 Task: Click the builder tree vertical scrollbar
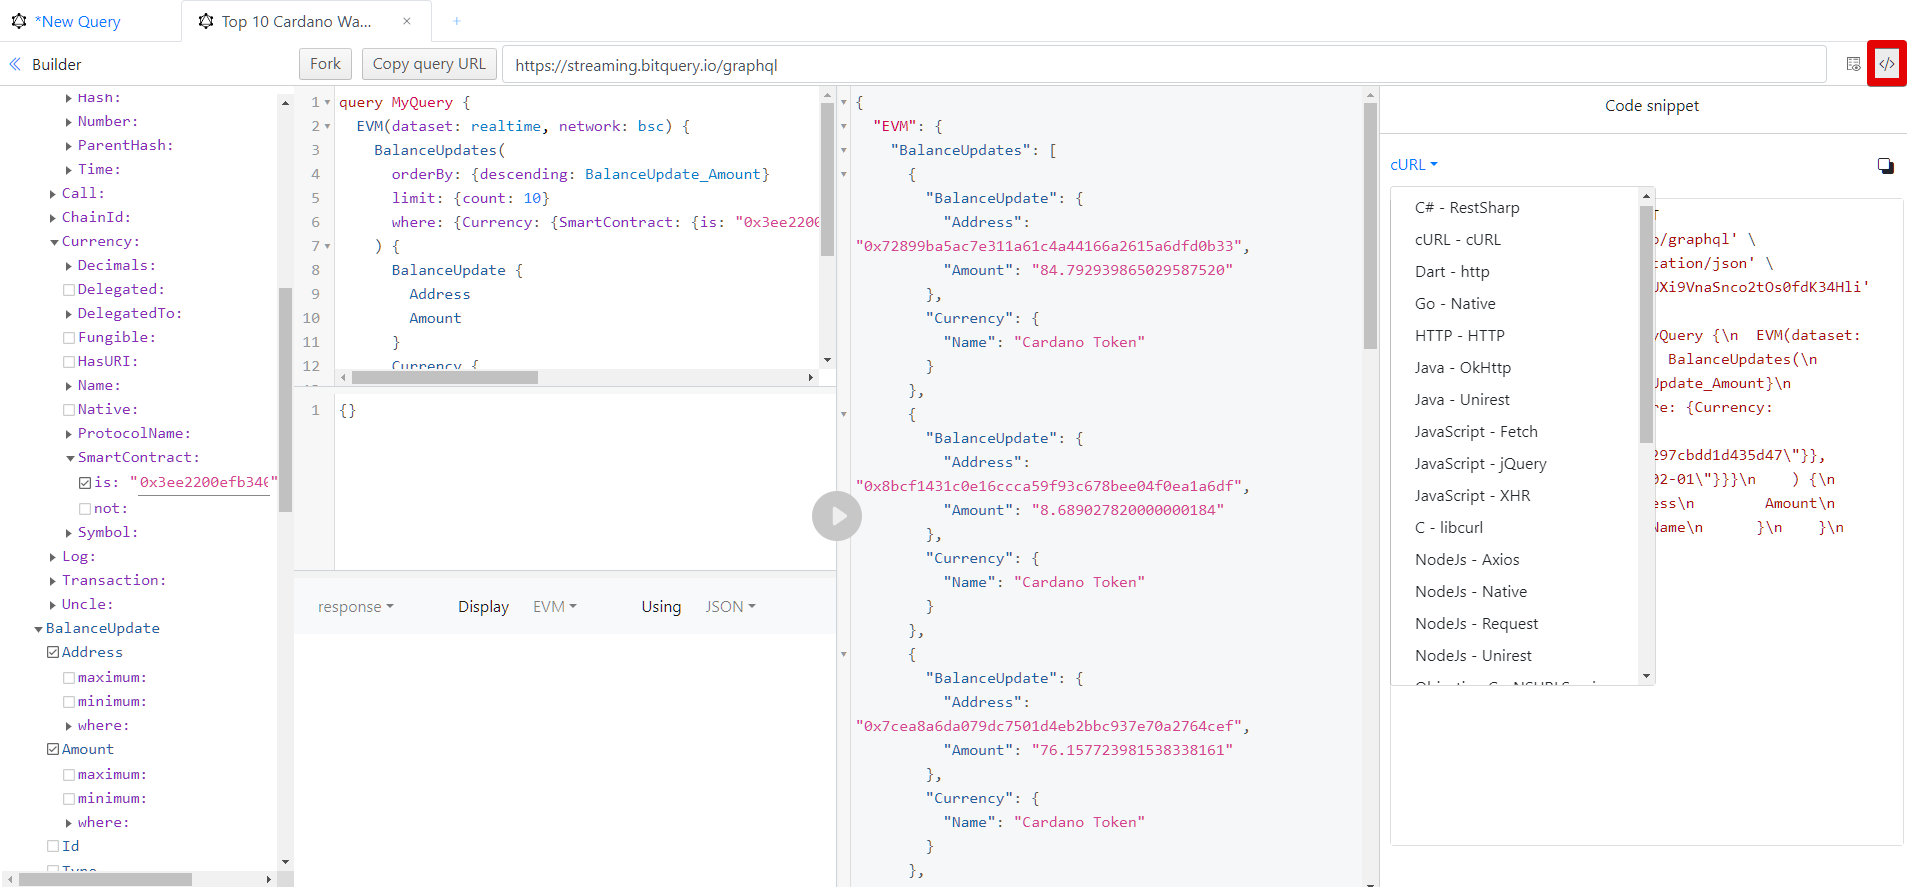pos(285,400)
